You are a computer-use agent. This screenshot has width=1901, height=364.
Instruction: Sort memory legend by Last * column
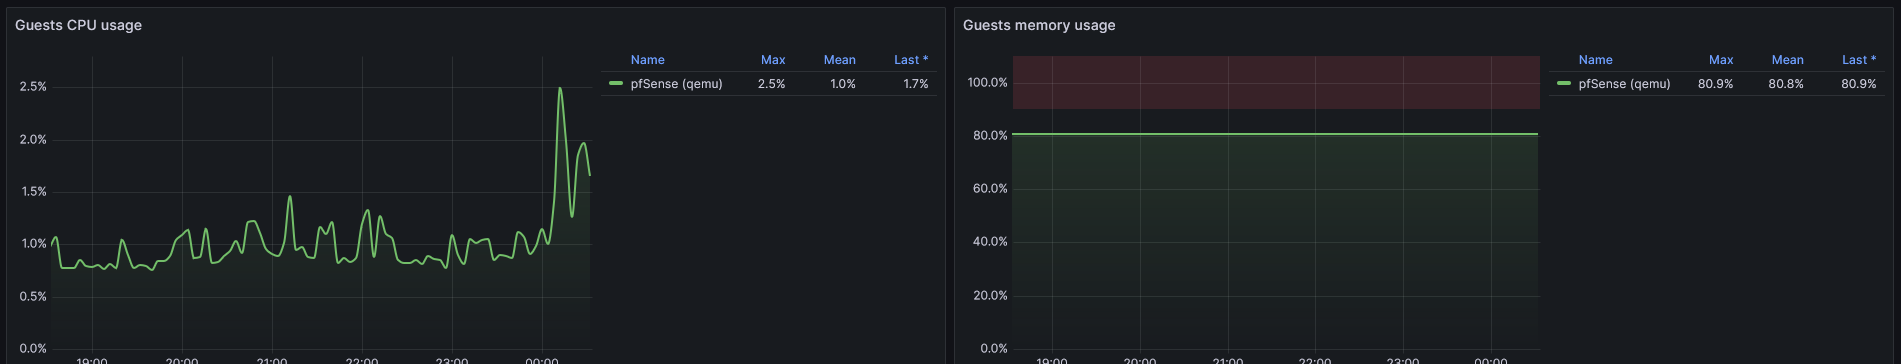[1859, 60]
